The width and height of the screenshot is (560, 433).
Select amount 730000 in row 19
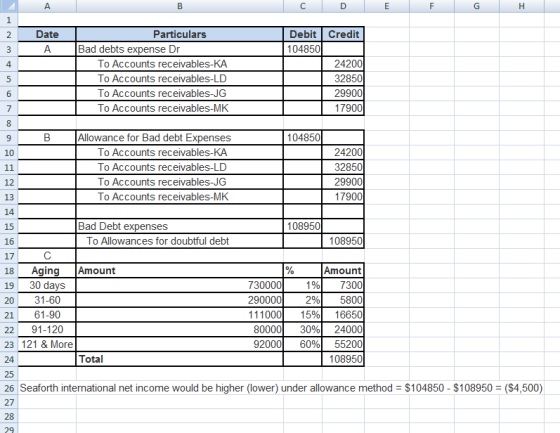(180, 285)
